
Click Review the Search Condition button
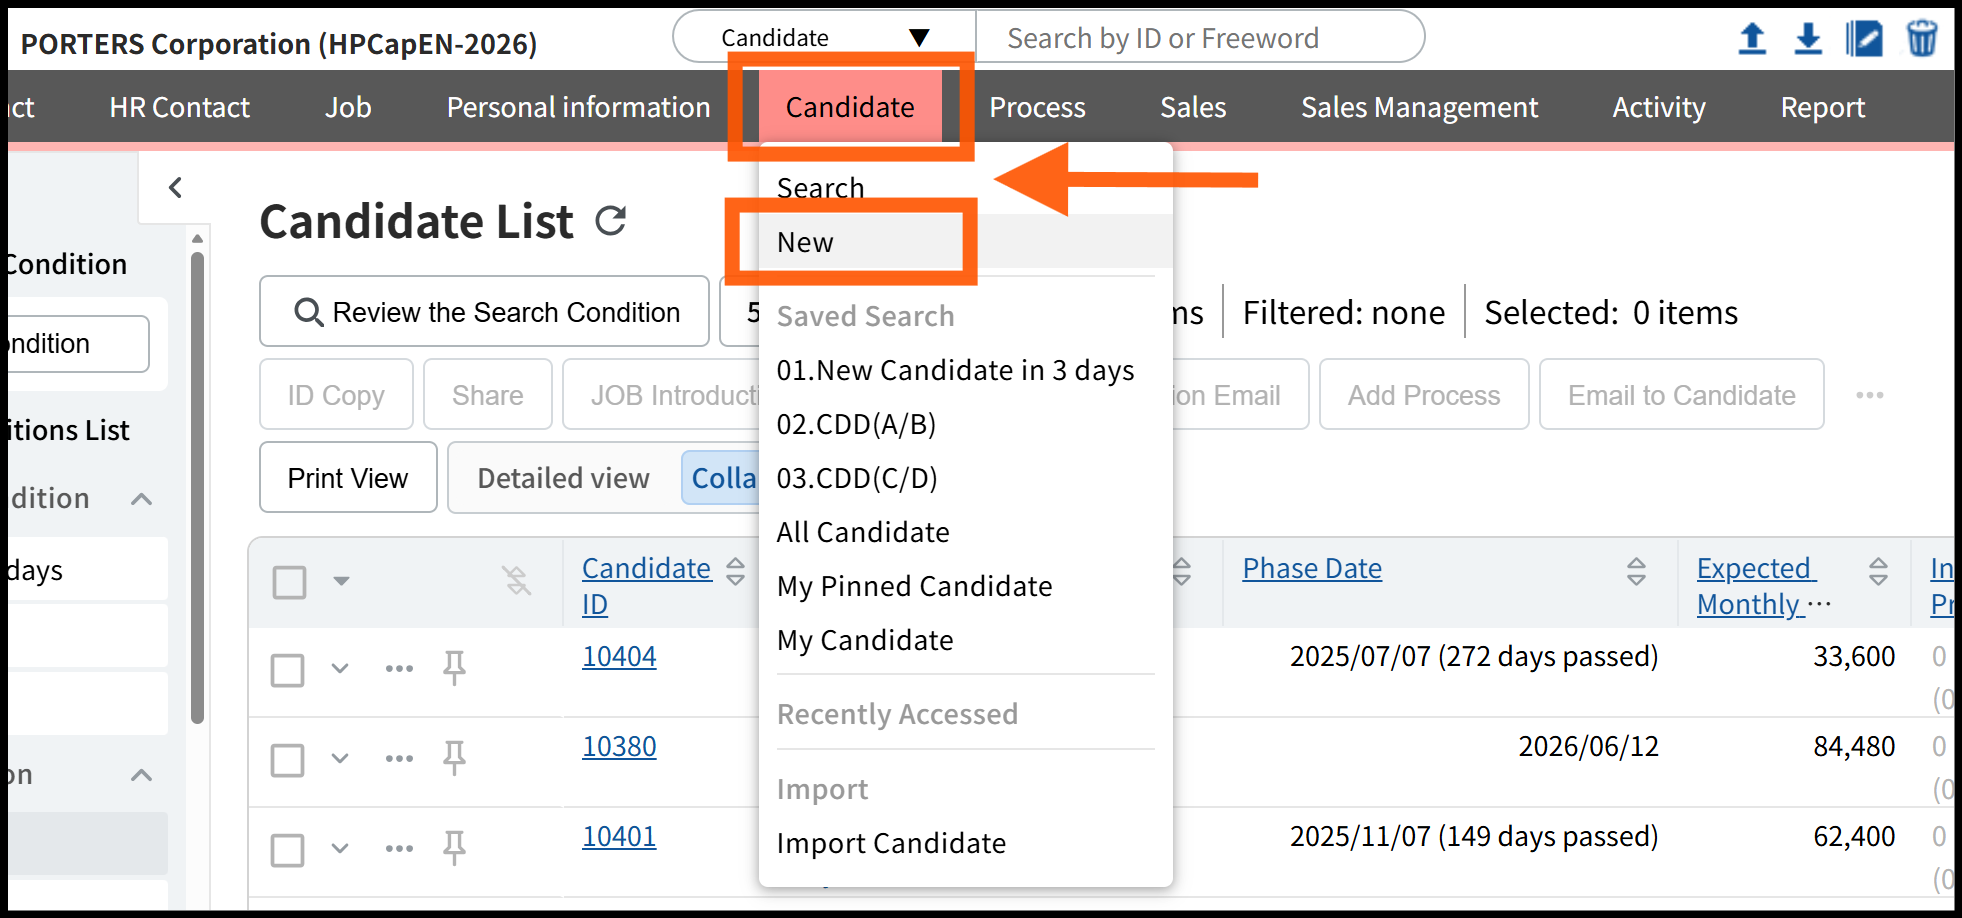pyautogui.click(x=485, y=312)
